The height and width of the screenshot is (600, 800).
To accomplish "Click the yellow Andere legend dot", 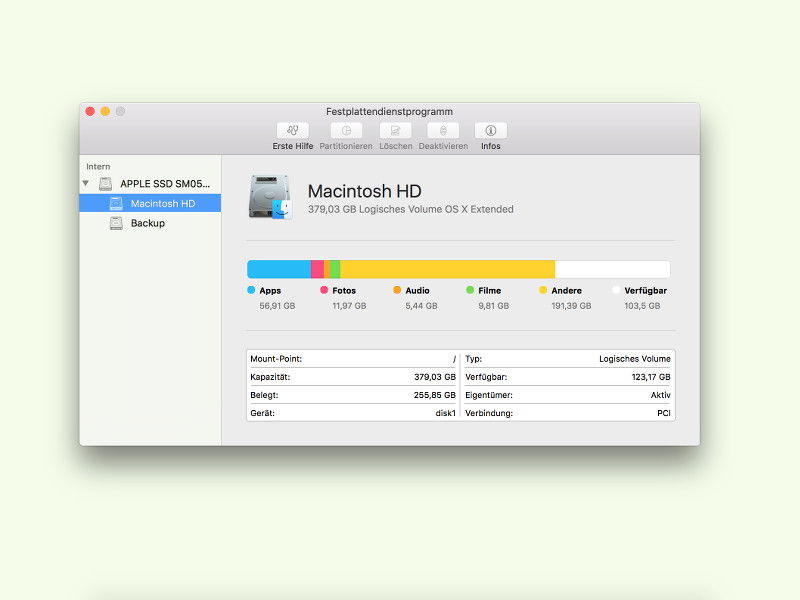I will [x=543, y=290].
